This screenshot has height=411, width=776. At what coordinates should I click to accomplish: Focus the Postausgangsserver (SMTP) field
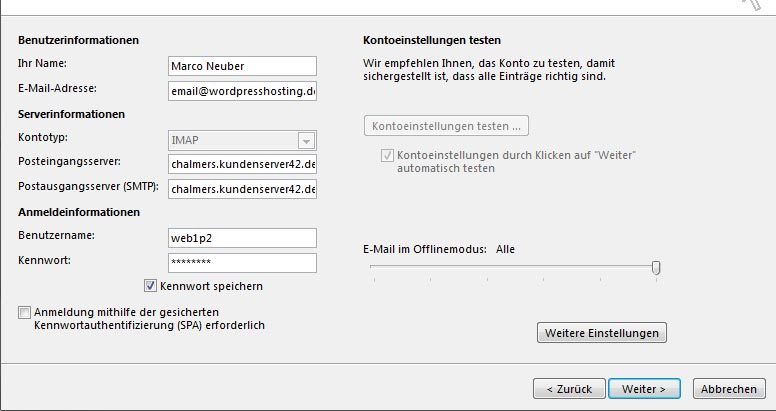242,189
